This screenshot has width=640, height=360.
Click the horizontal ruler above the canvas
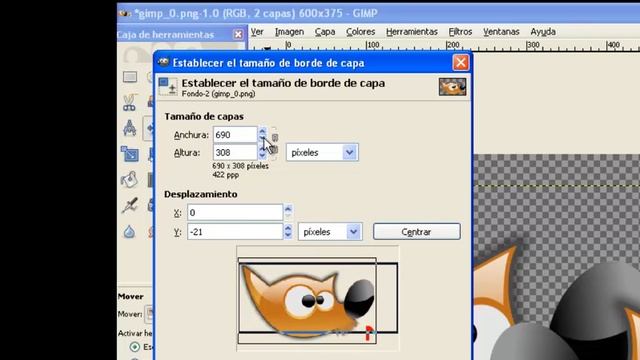444,45
